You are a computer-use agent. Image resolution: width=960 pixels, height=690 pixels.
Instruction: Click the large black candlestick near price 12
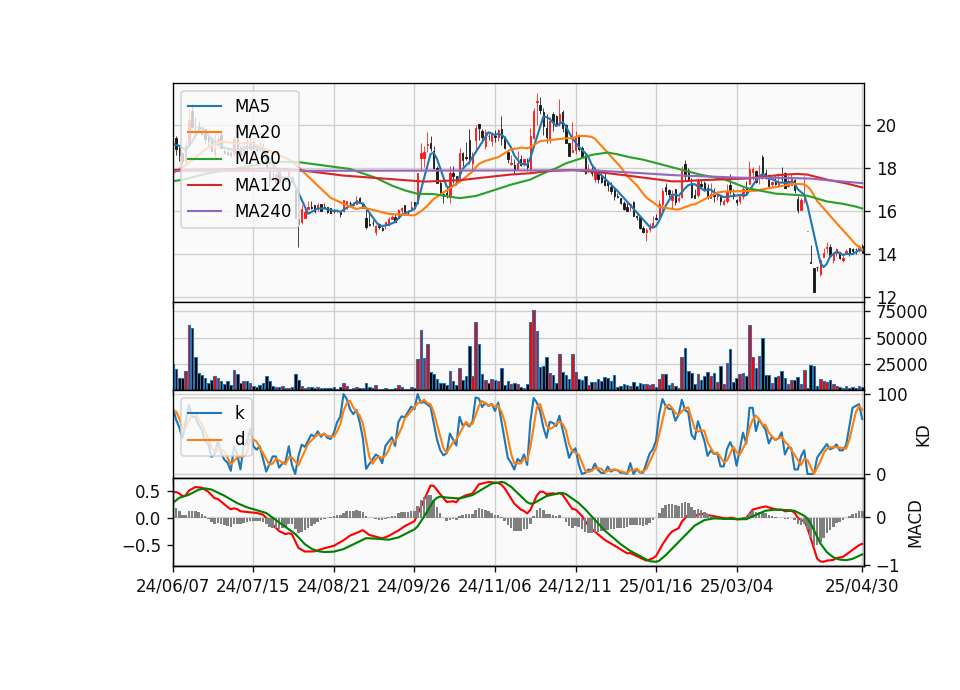coord(814,280)
